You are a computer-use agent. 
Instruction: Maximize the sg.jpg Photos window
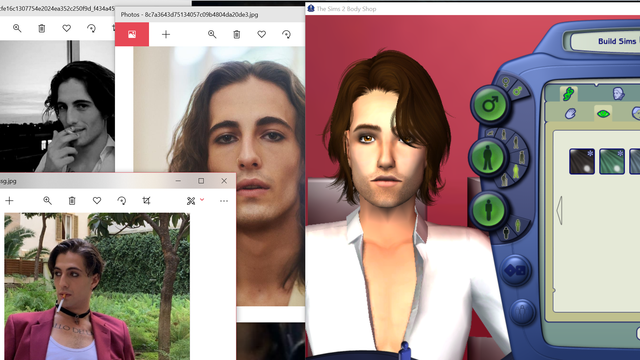[x=201, y=181]
